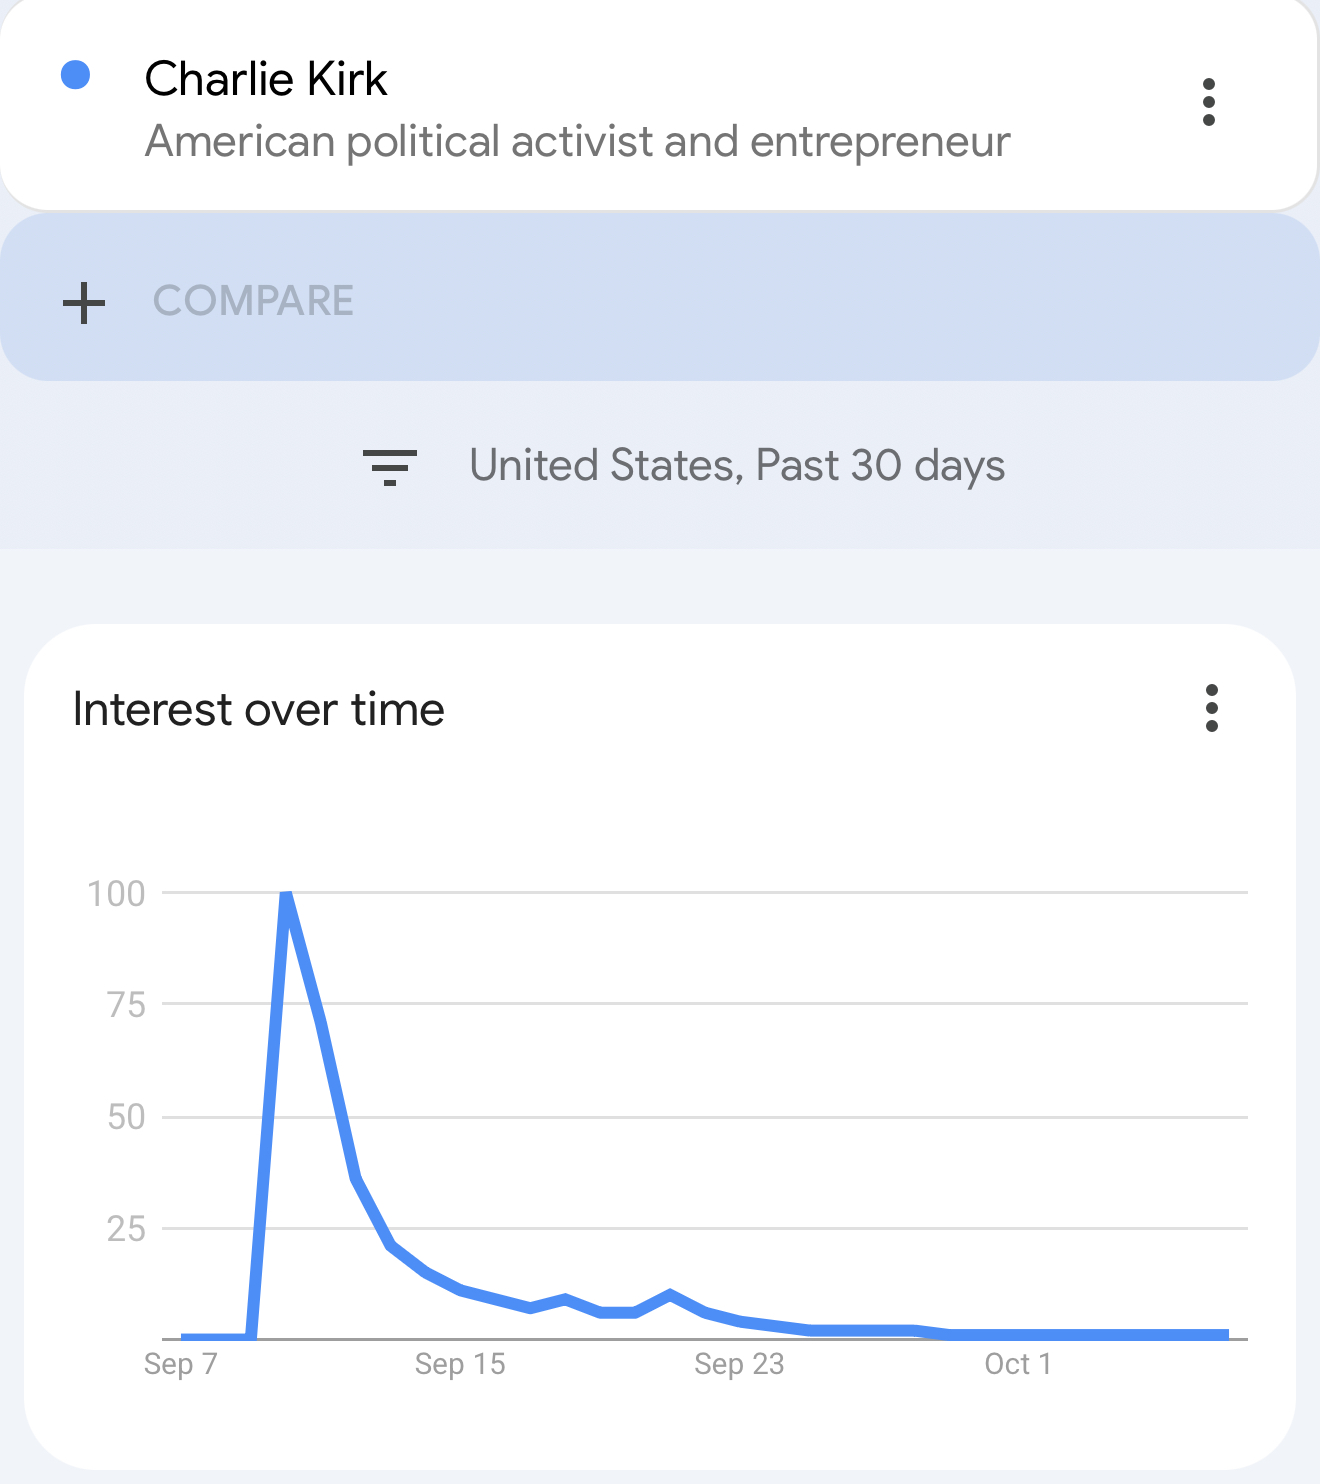The width and height of the screenshot is (1320, 1484).
Task: Click the blue dot beside Charlie Kirk
Action: click(76, 75)
